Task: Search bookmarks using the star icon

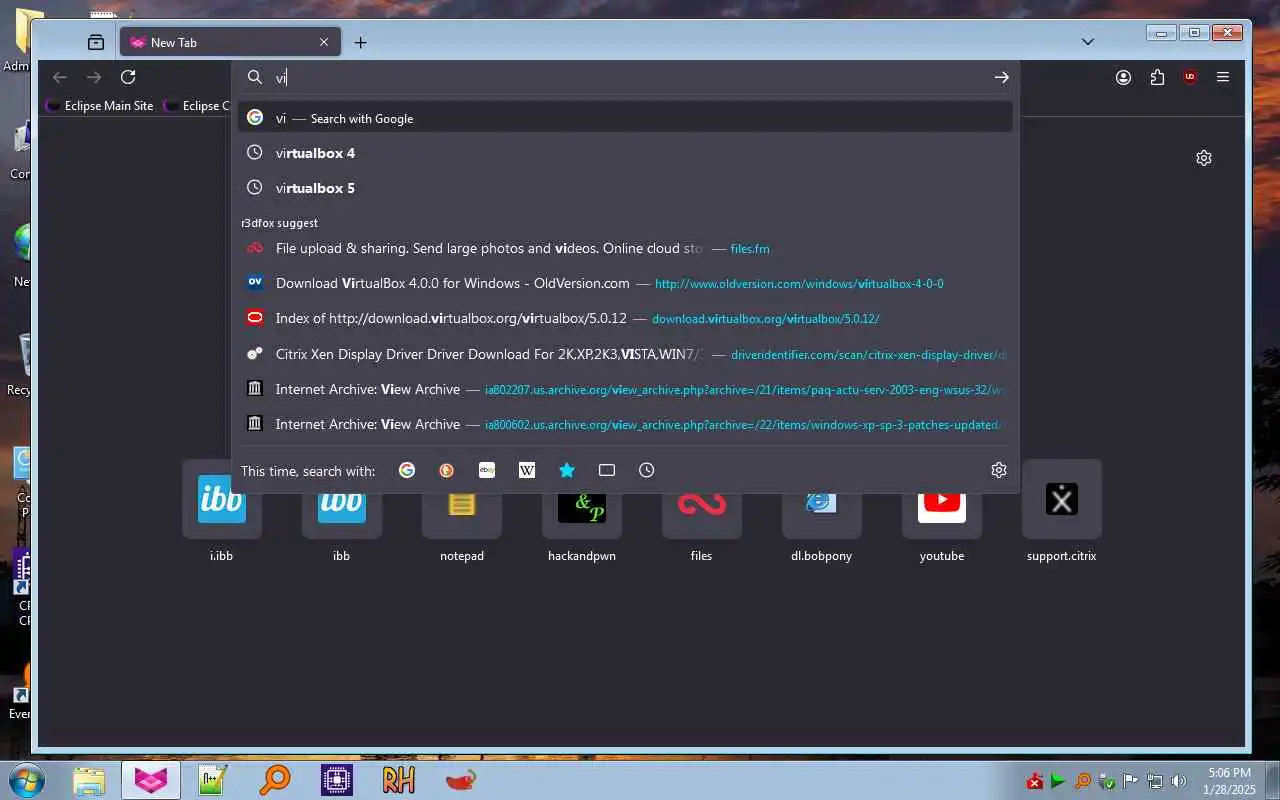Action: click(x=567, y=470)
